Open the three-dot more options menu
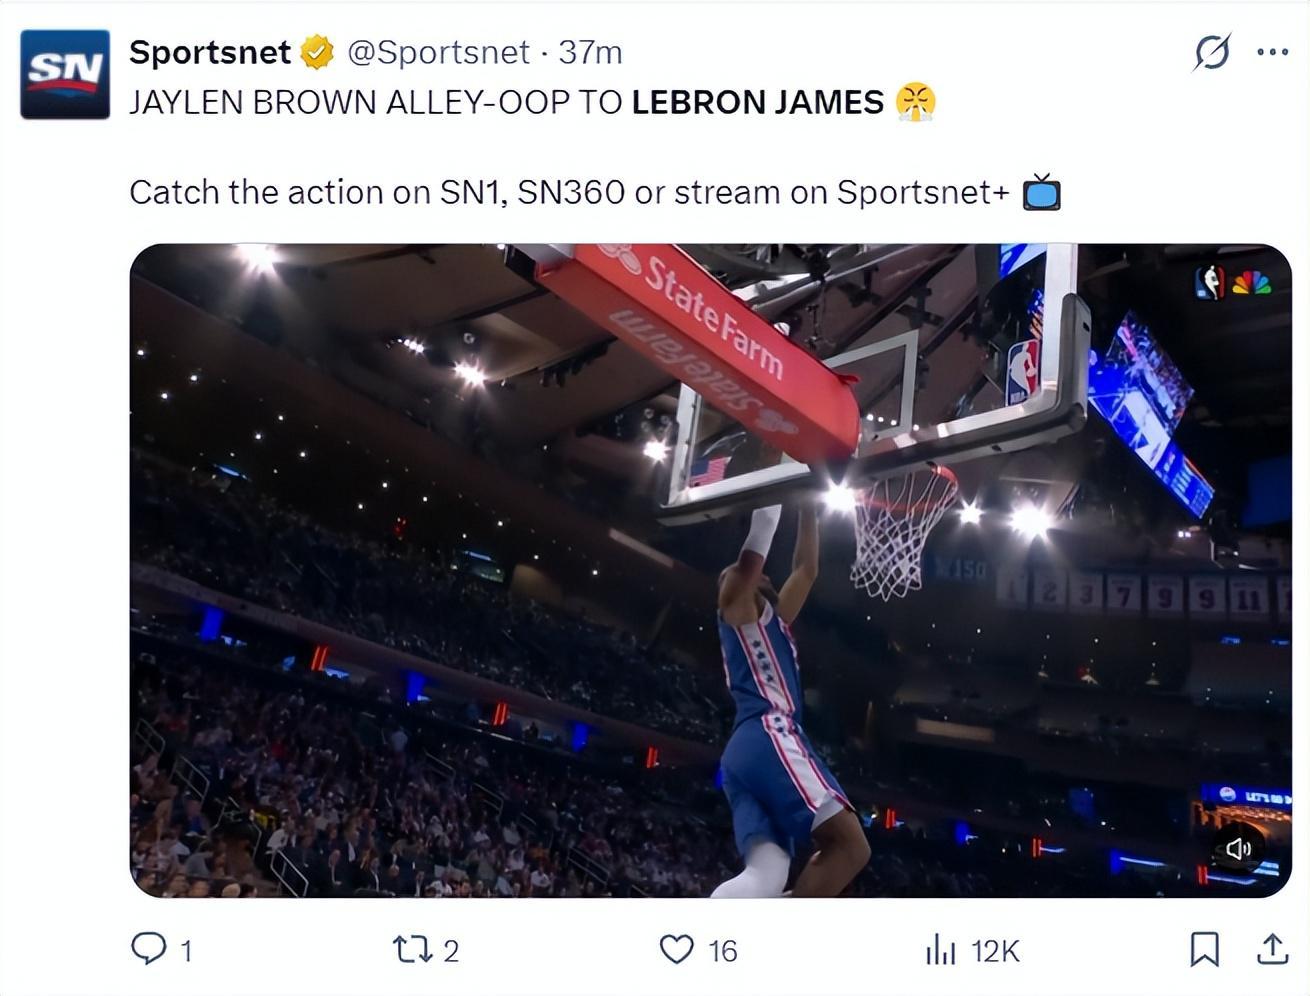Viewport: 1310px width, 996px height. tap(1272, 52)
